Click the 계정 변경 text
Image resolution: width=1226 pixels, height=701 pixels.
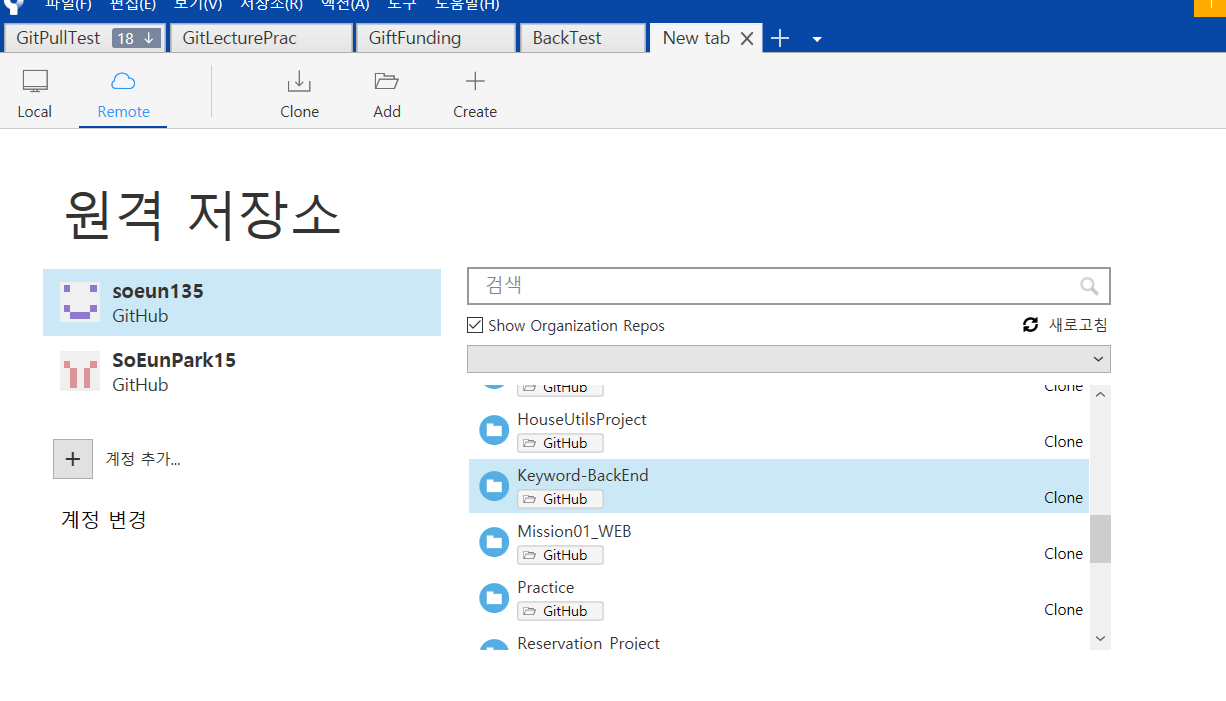[104, 520]
